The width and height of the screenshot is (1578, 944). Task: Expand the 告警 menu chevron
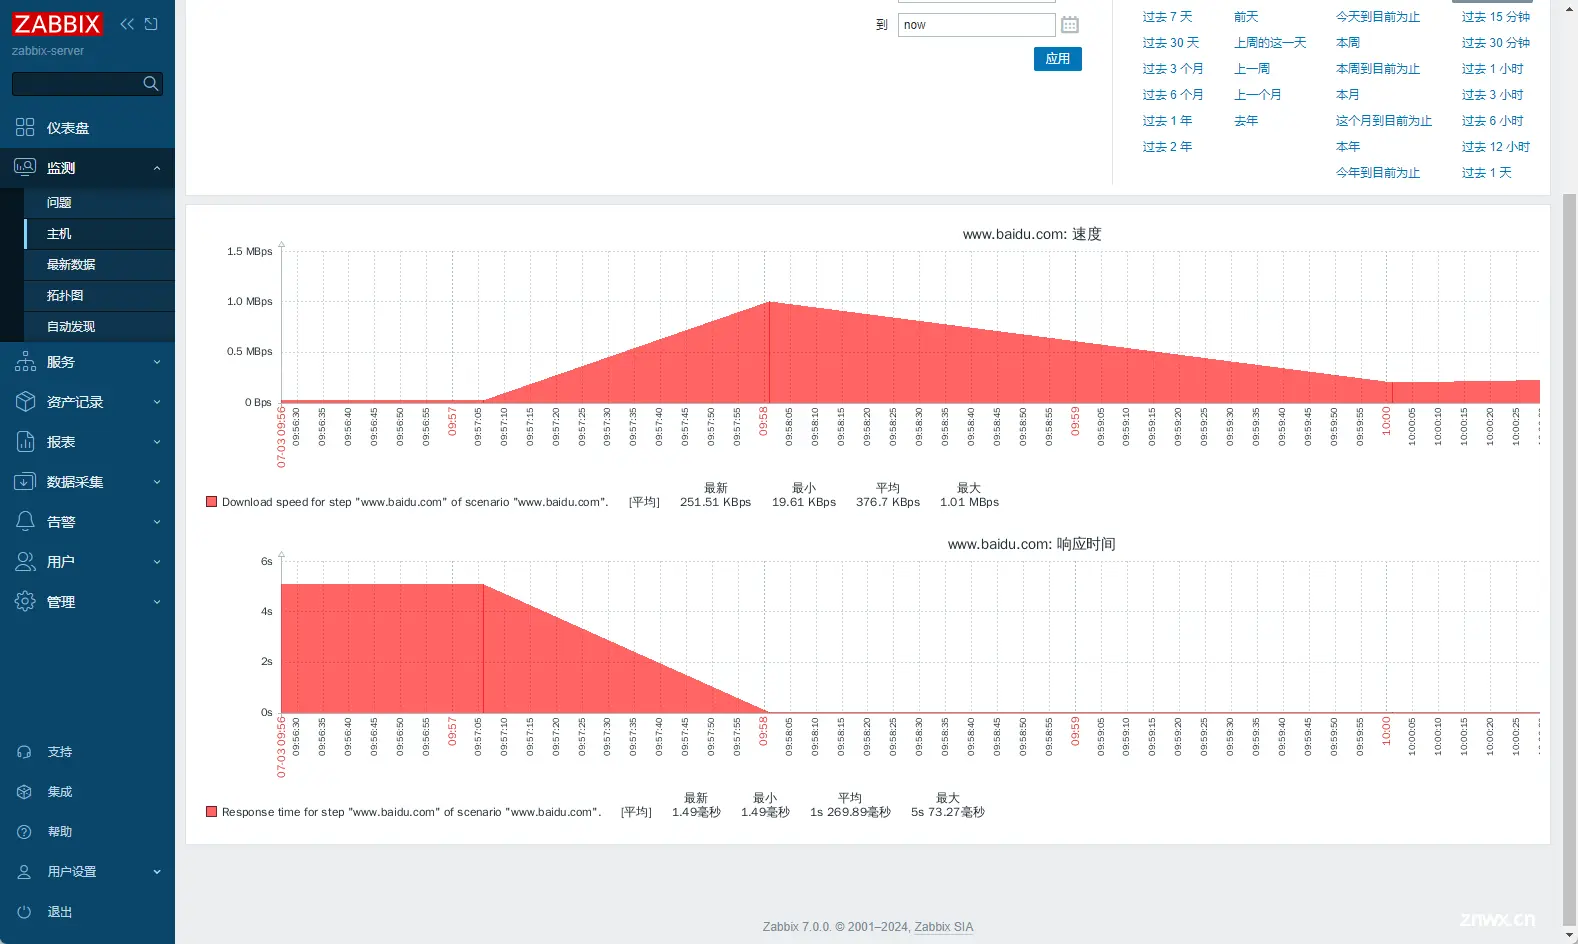coord(157,522)
